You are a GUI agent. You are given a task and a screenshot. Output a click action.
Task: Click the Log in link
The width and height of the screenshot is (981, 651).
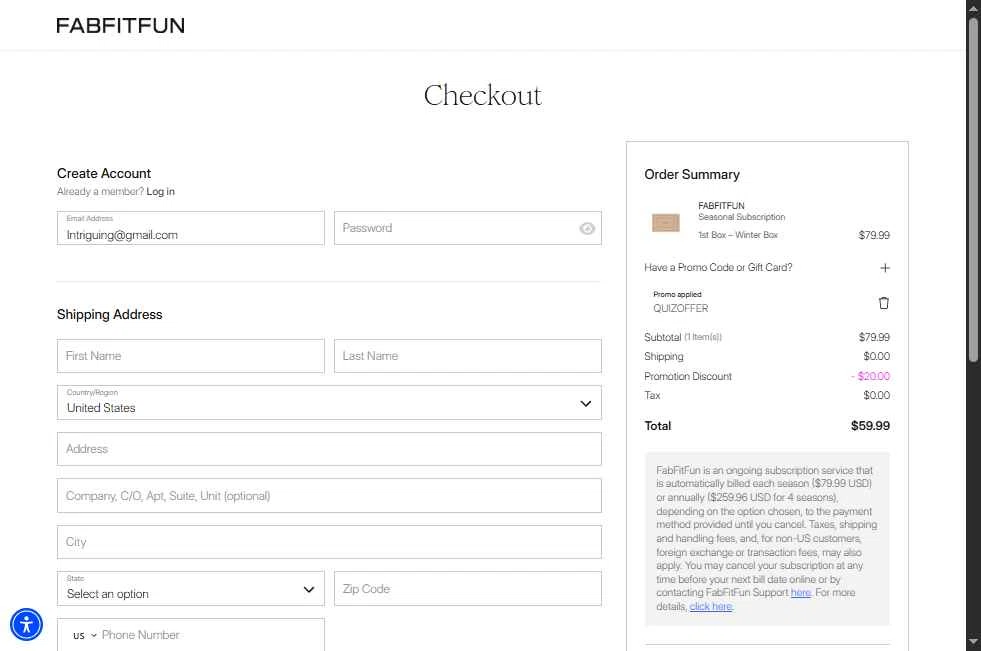(x=160, y=192)
